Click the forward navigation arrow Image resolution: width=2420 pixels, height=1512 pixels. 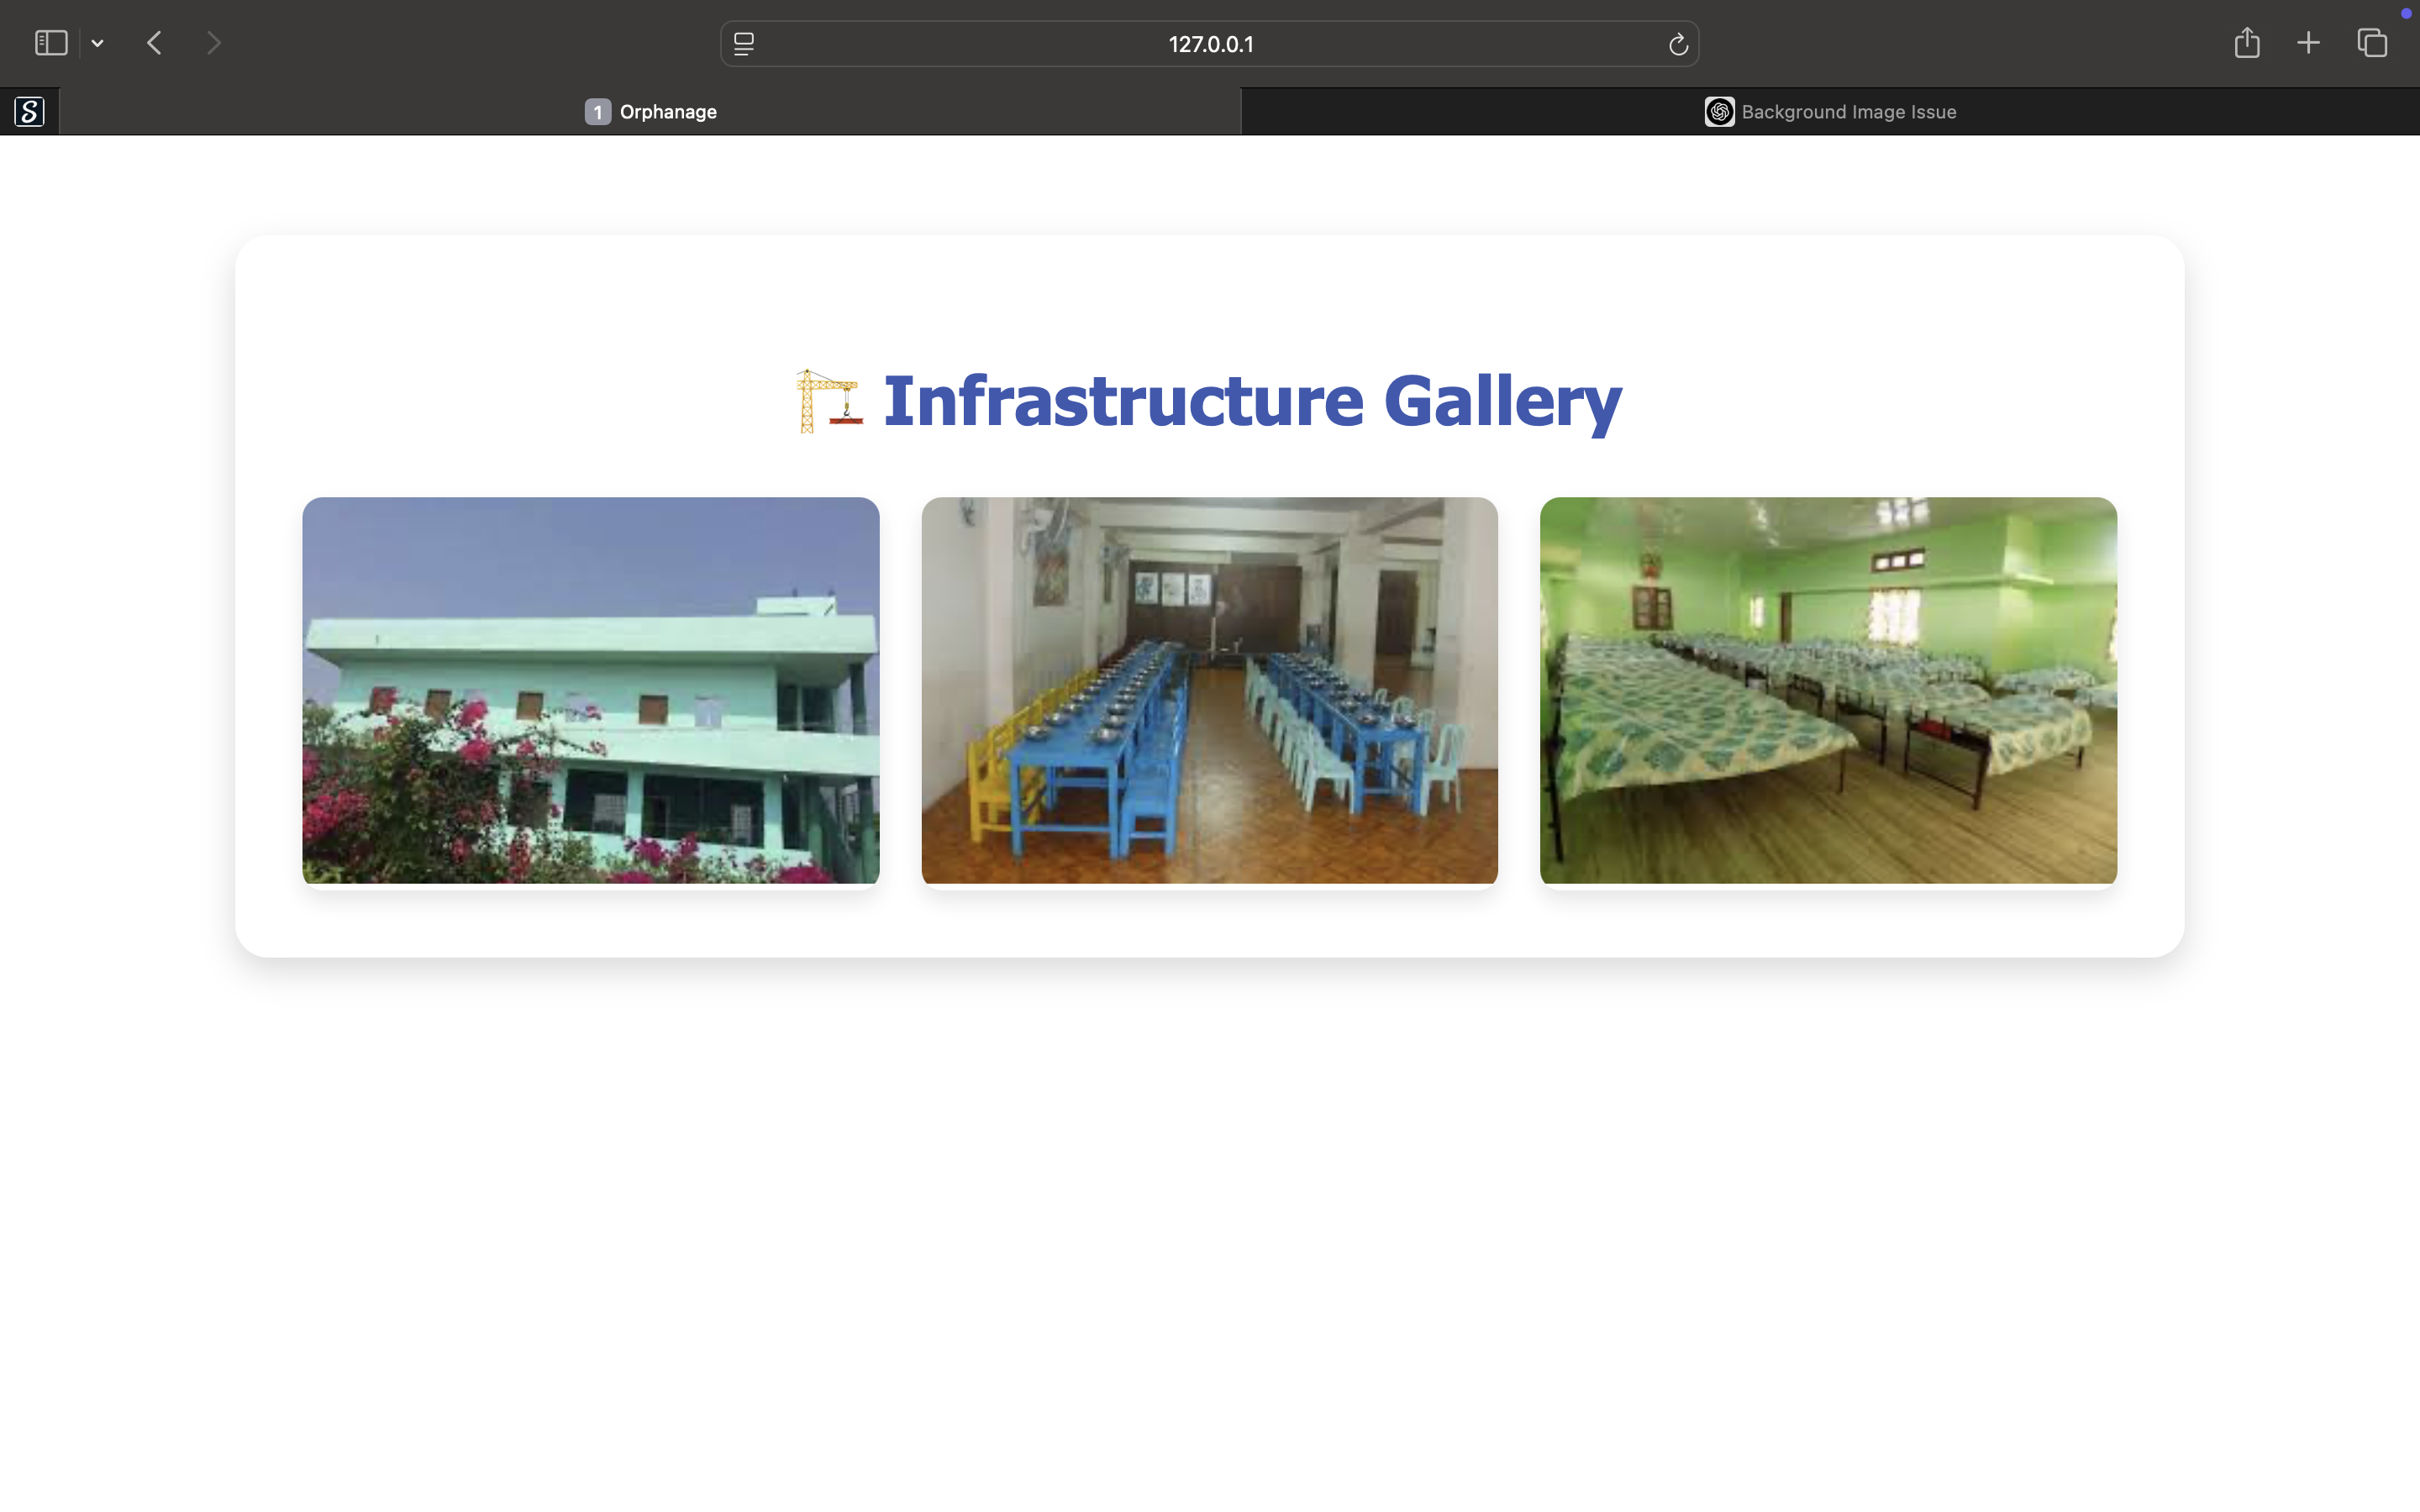213,43
